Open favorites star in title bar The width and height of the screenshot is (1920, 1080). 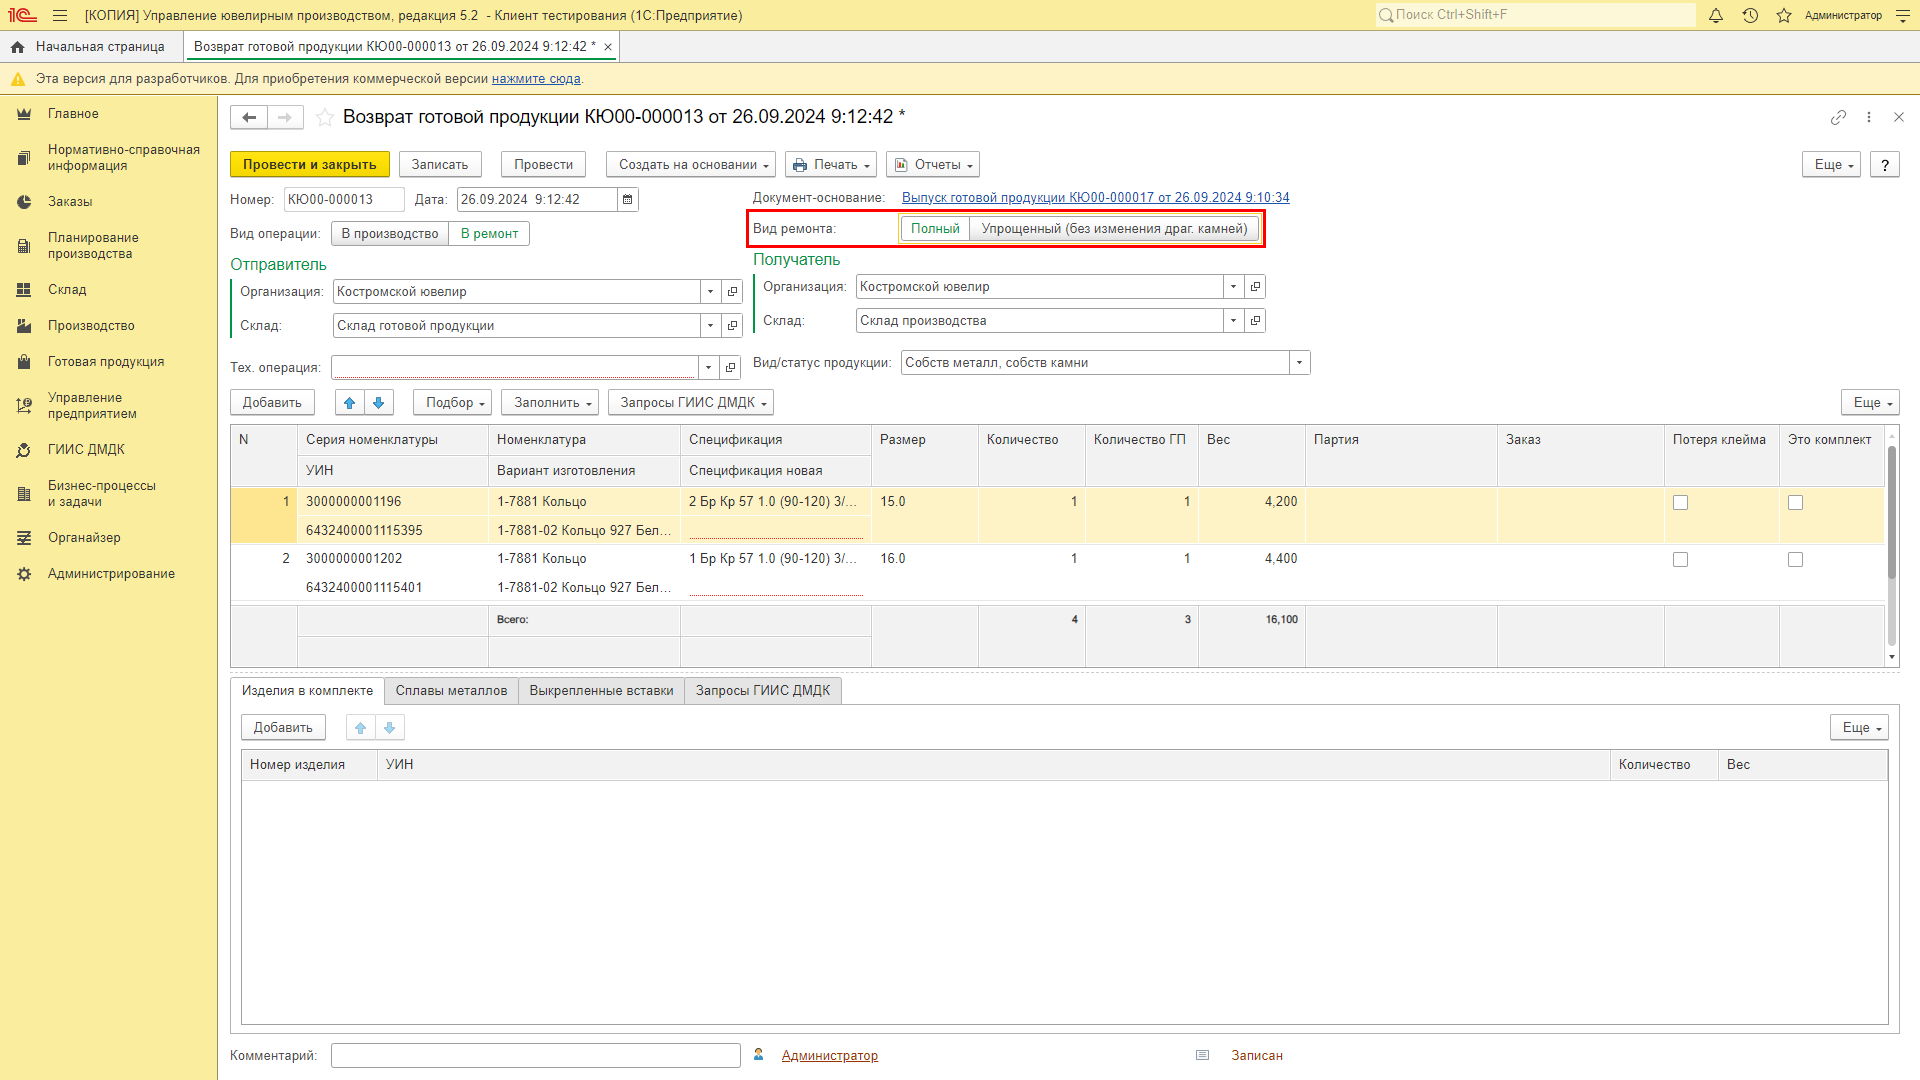(x=1784, y=15)
